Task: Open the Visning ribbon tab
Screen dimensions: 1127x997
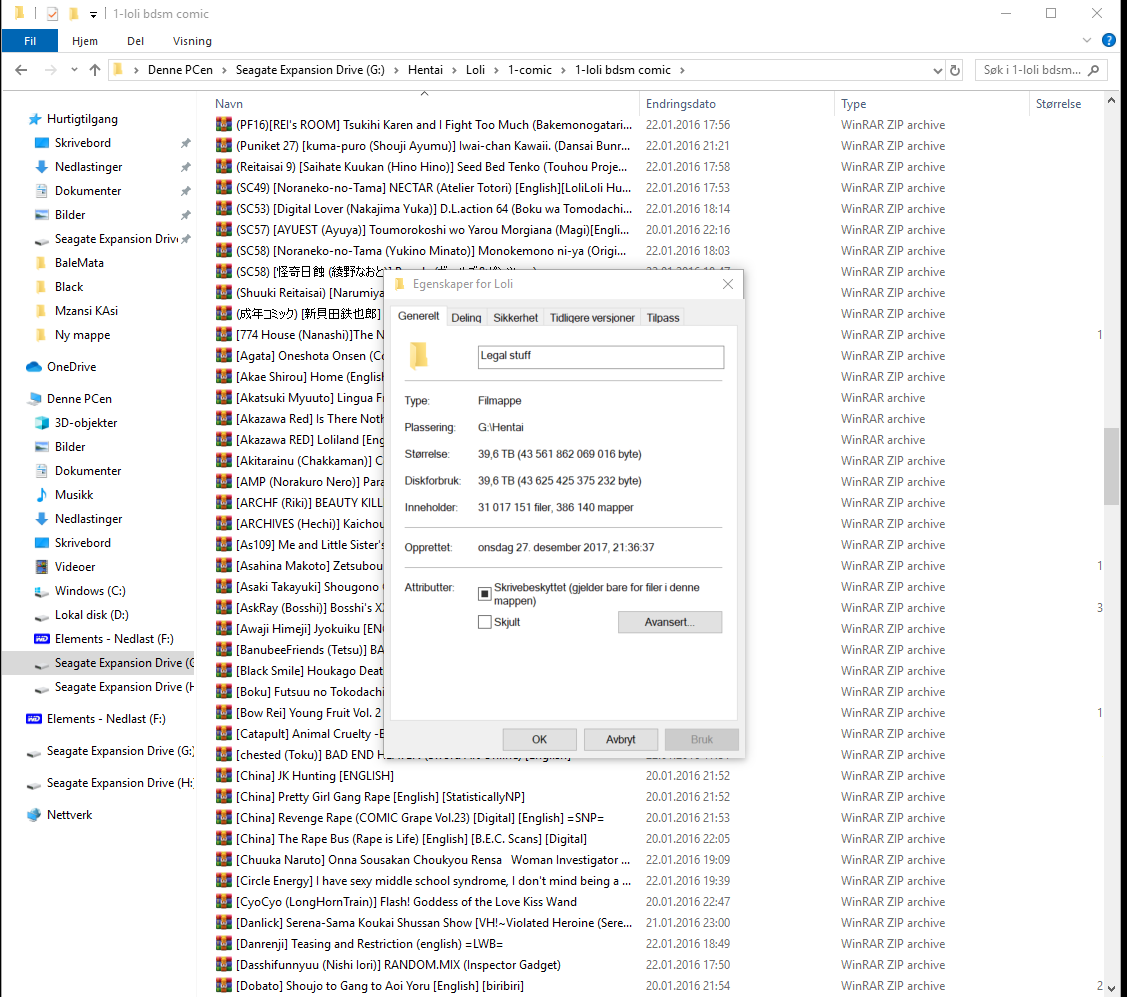Action: pyautogui.click(x=192, y=41)
